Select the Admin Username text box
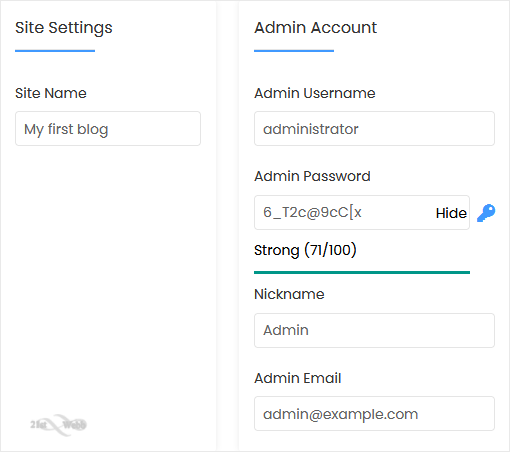The height and width of the screenshot is (452, 510). coord(374,129)
